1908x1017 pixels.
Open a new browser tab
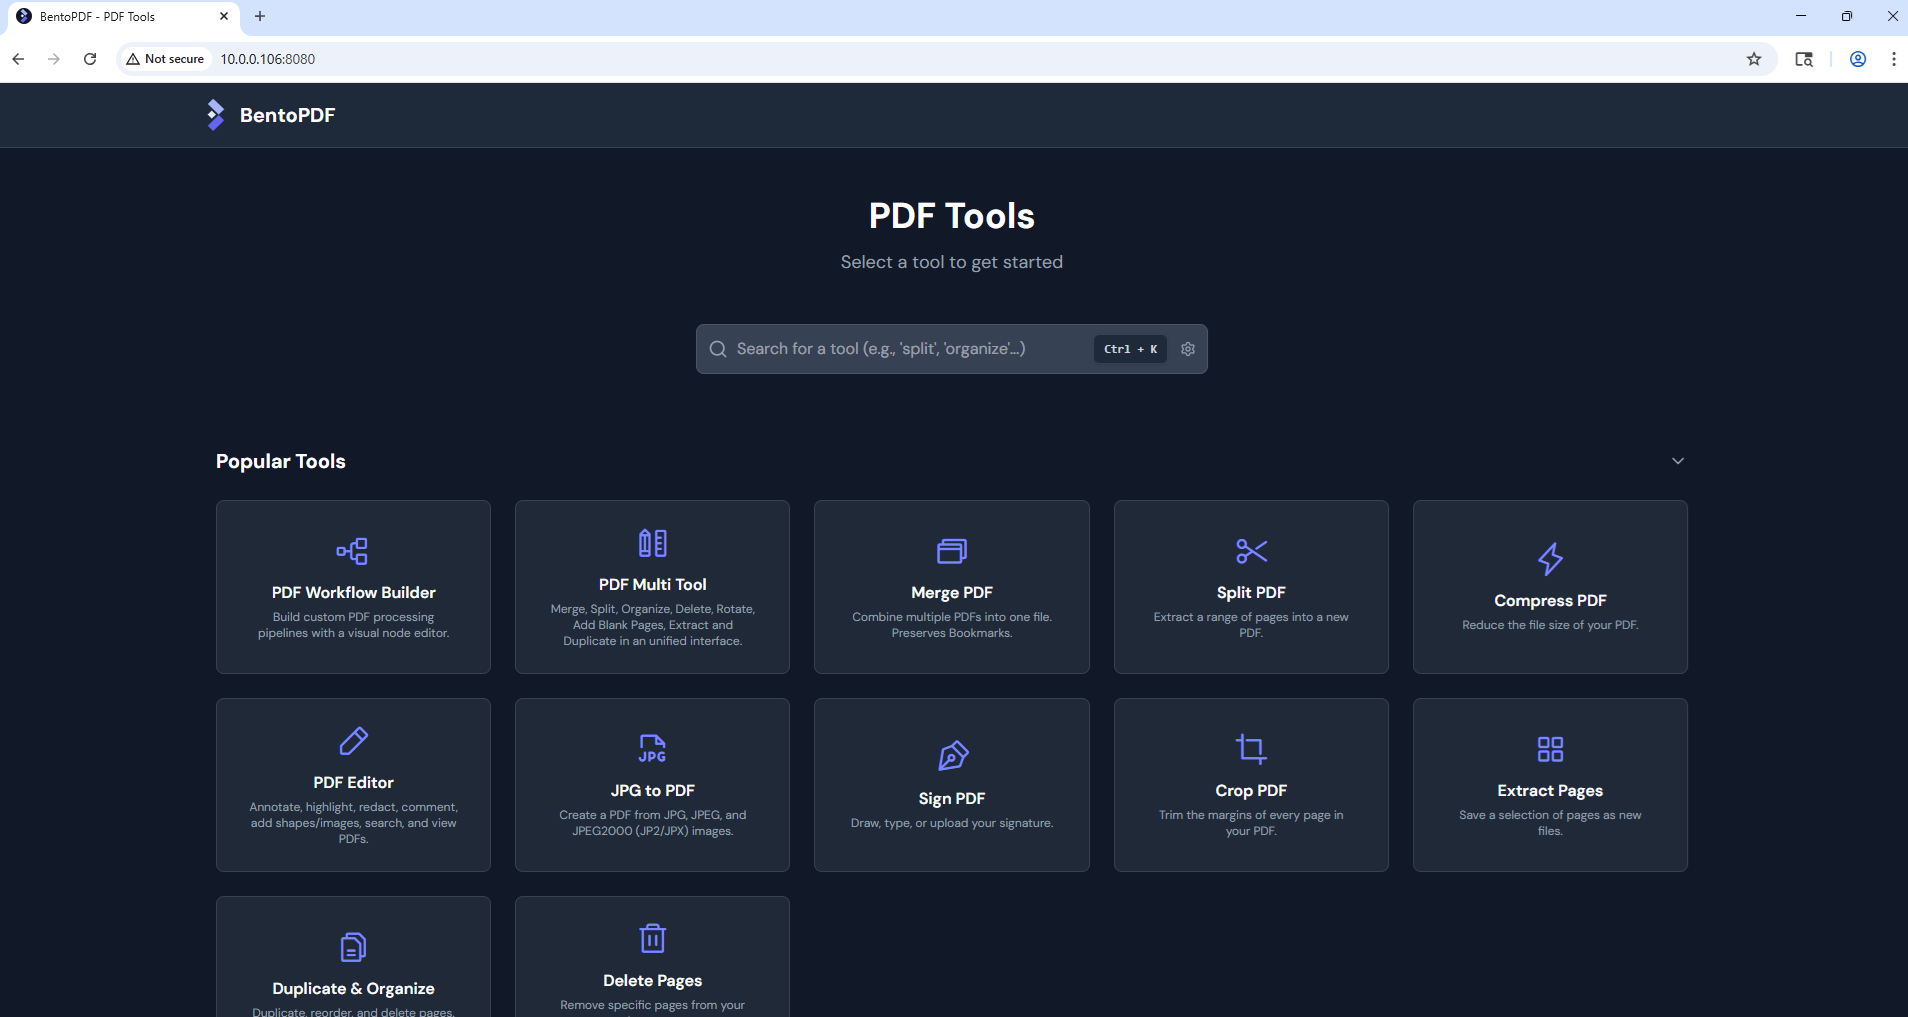click(260, 17)
